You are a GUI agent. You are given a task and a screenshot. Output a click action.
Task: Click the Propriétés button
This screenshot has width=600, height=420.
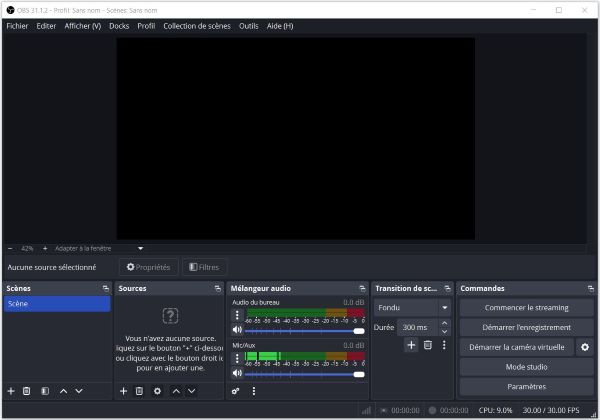pos(148,267)
